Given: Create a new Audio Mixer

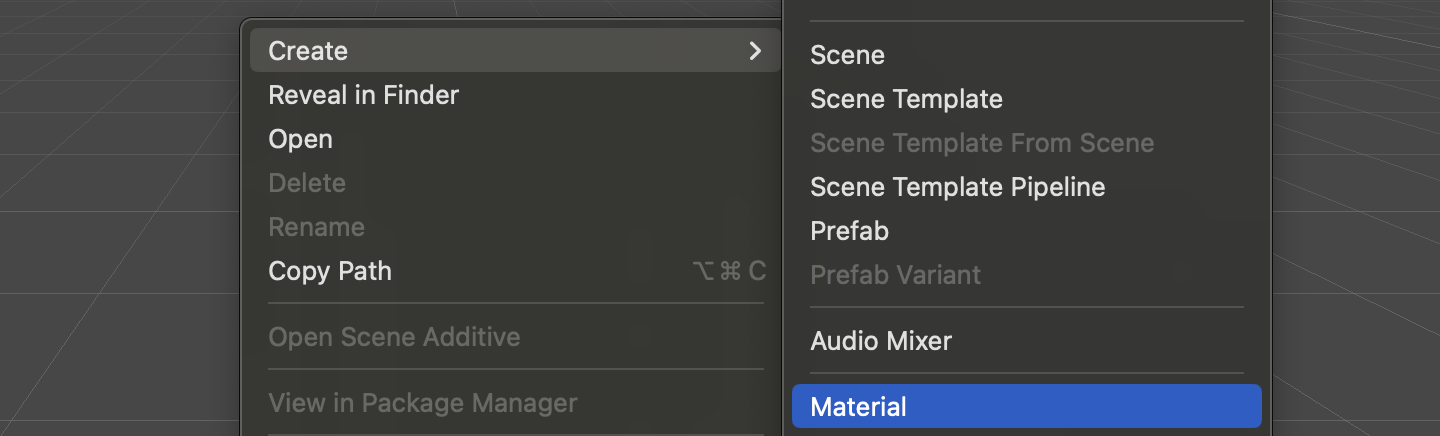Looking at the screenshot, I should tap(881, 341).
